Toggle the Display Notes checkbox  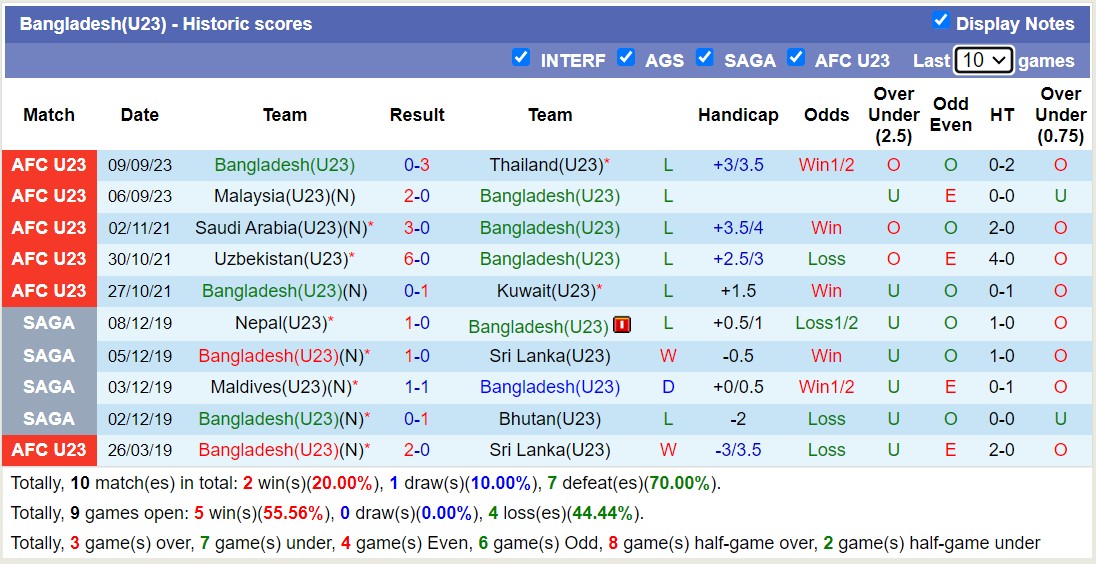[940, 21]
